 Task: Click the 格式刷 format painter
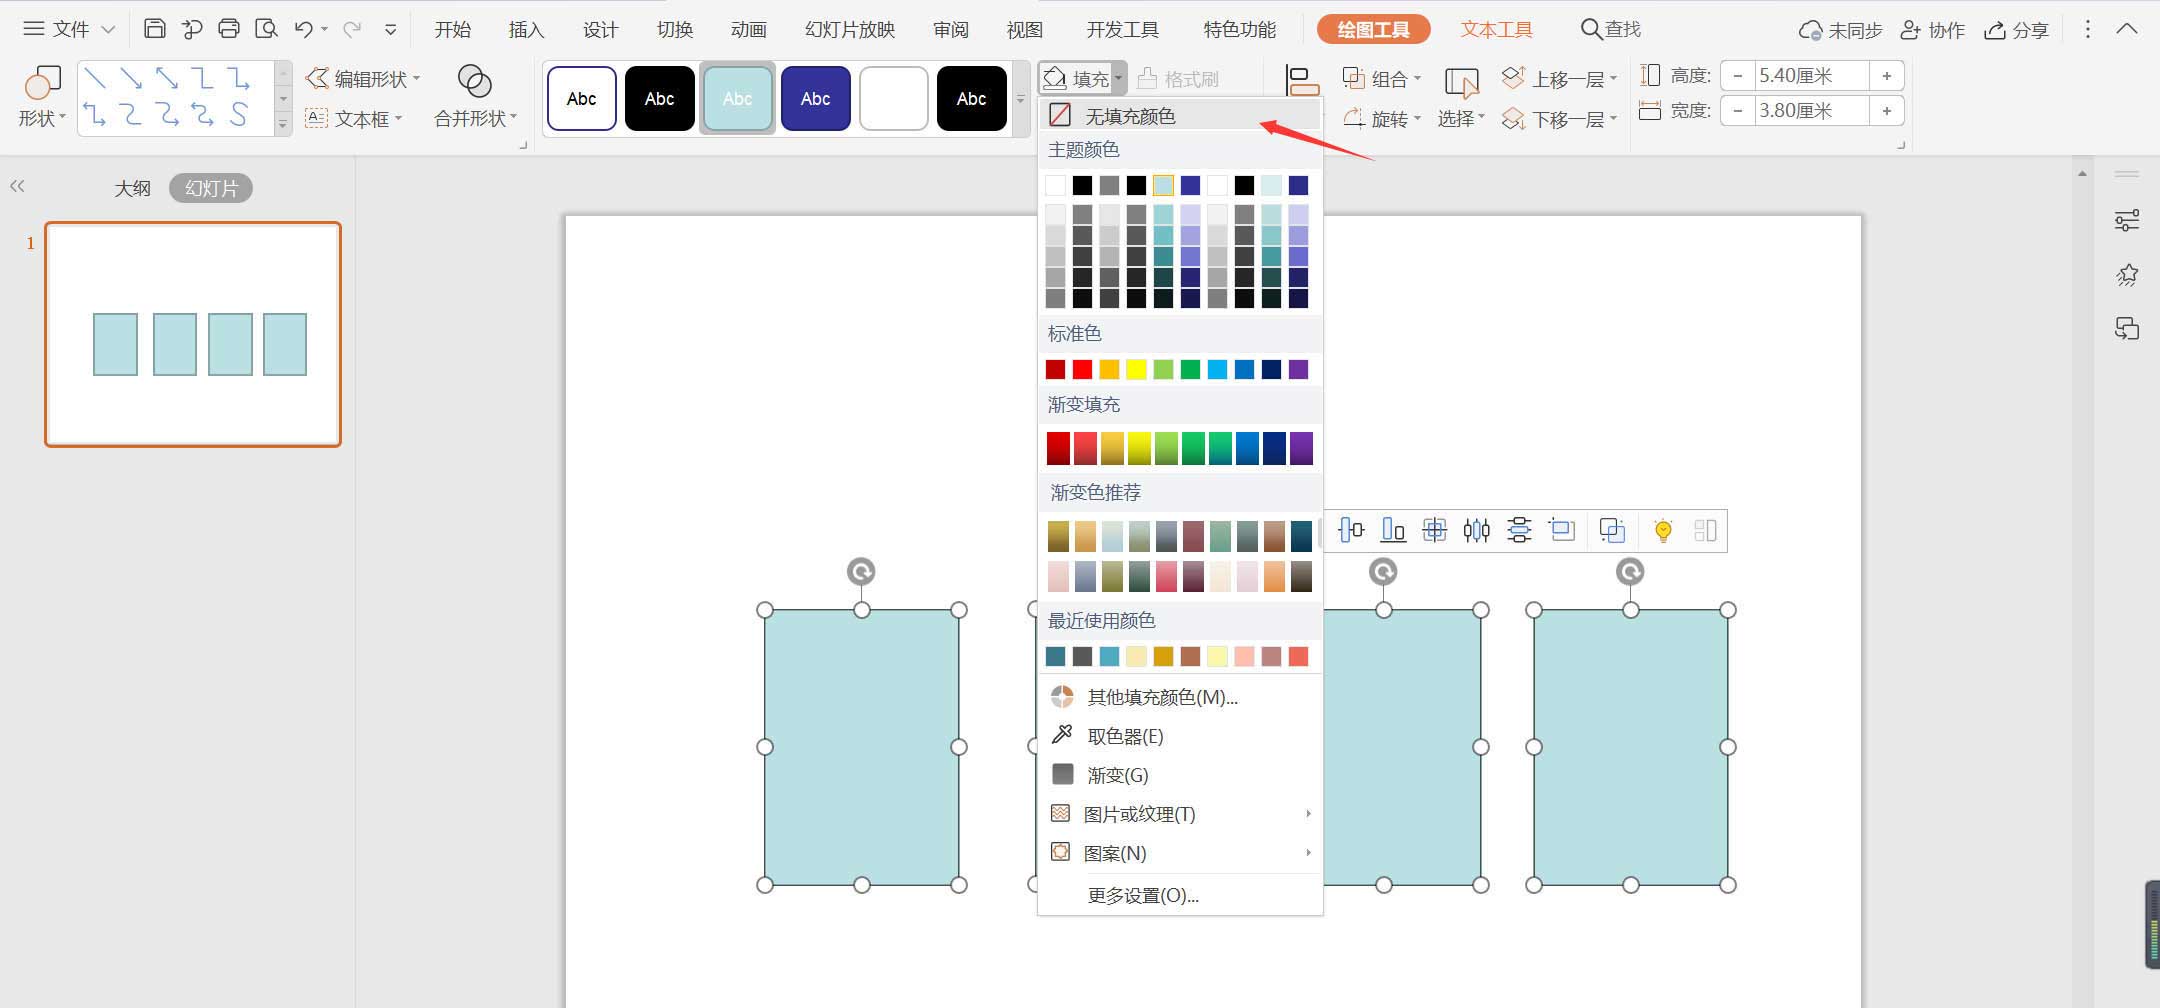click(1179, 78)
